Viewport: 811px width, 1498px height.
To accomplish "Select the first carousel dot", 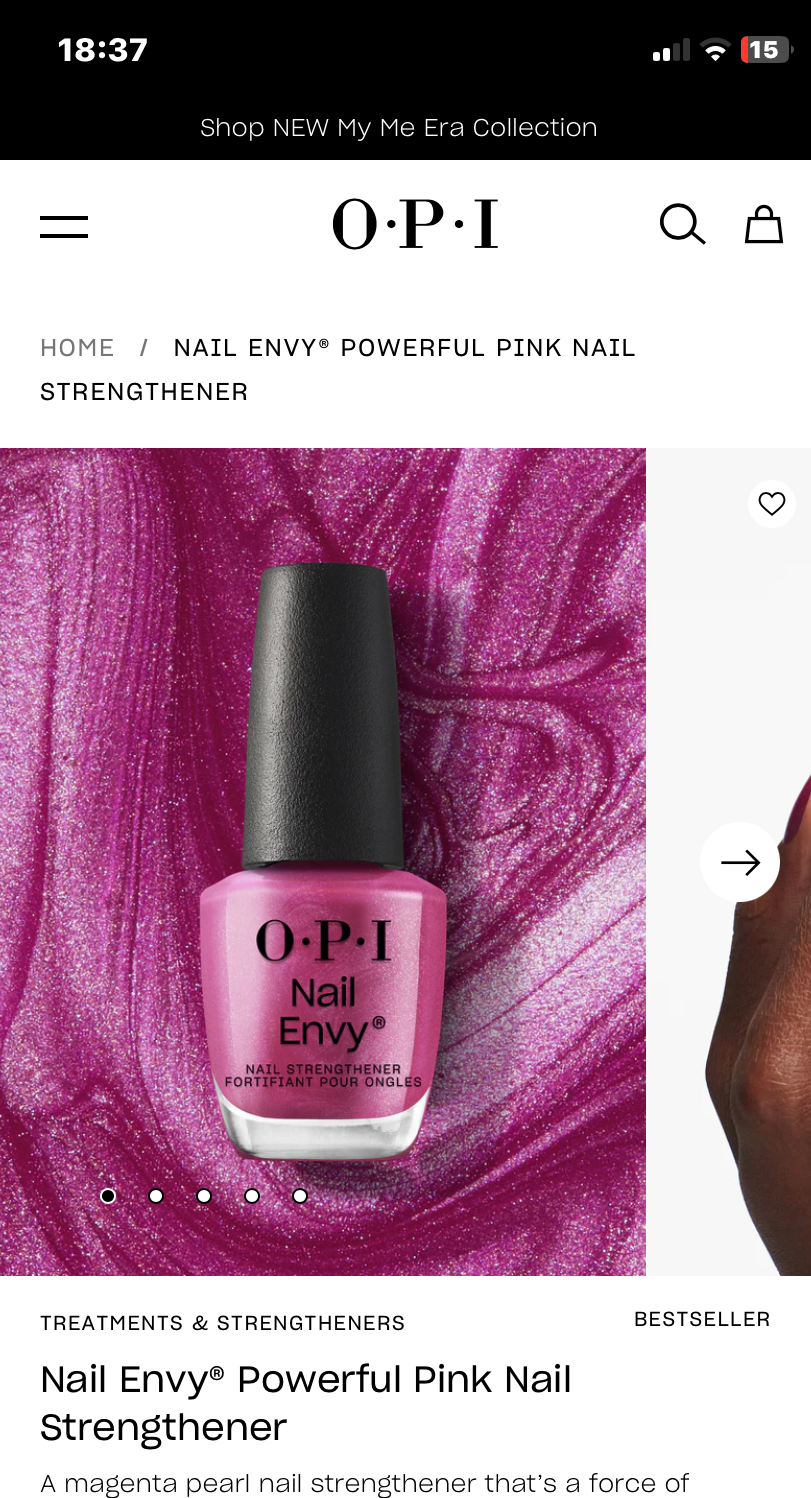I will click(x=108, y=1195).
